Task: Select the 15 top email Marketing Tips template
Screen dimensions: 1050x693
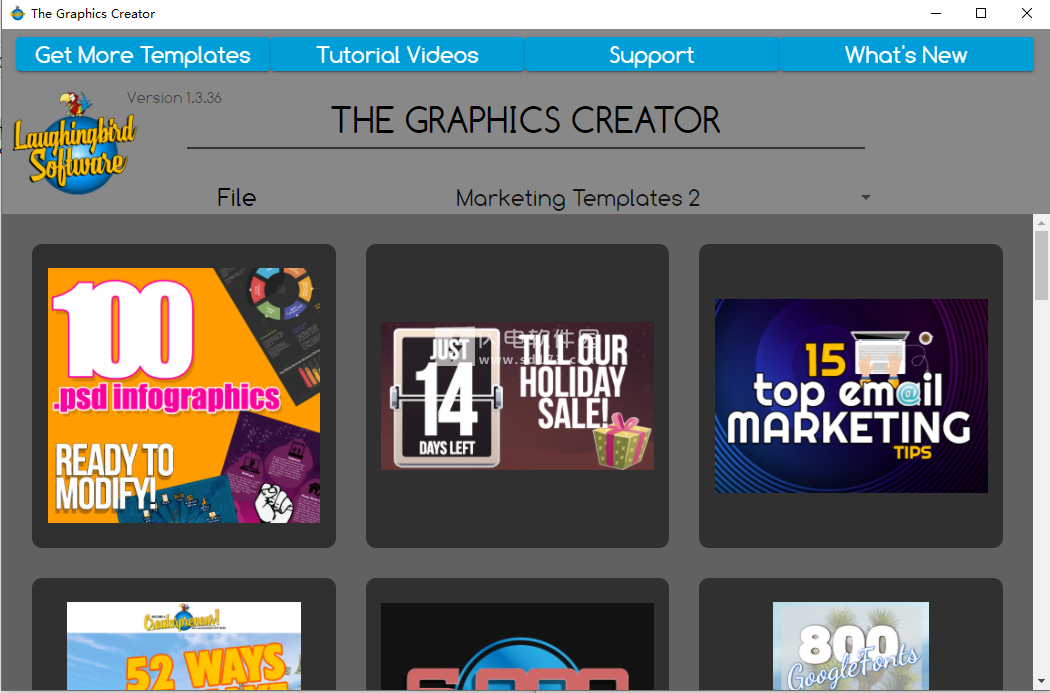Action: (x=850, y=396)
